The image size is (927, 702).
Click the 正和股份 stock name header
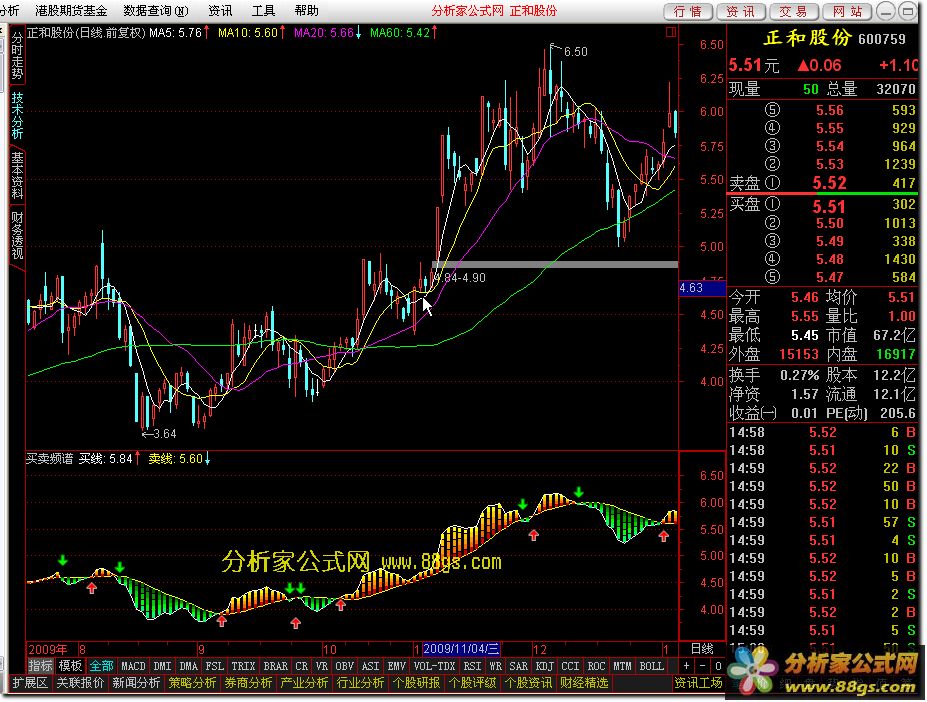click(807, 38)
